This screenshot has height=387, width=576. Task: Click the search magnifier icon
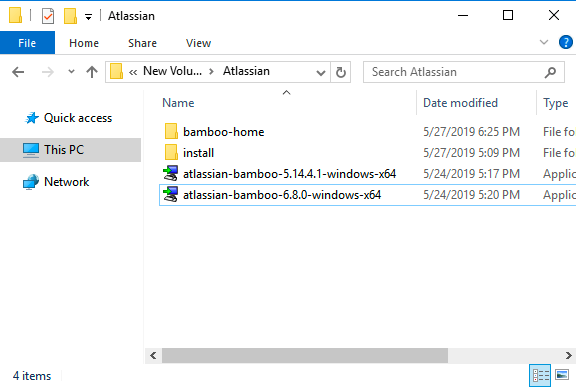click(550, 72)
